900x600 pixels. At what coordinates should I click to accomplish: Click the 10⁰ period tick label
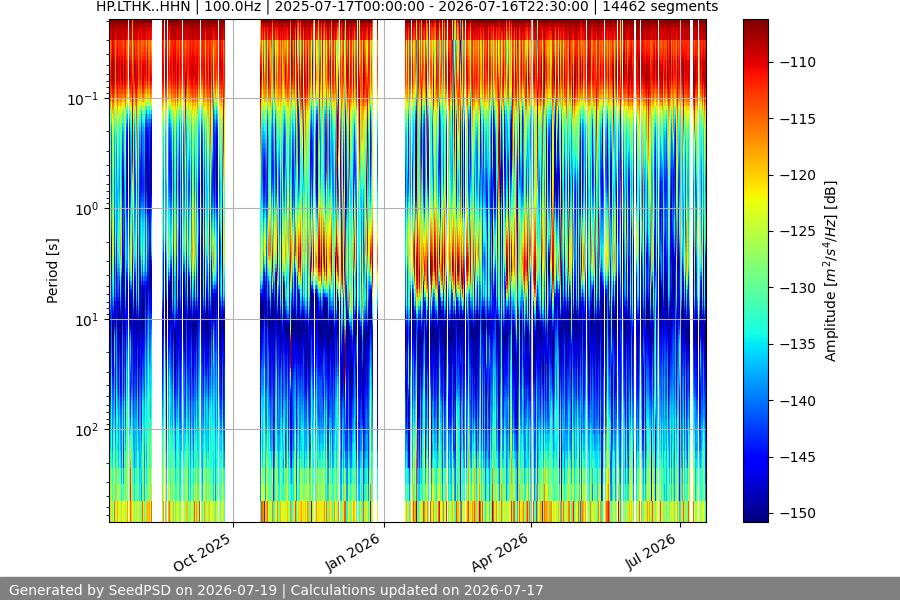(x=87, y=209)
